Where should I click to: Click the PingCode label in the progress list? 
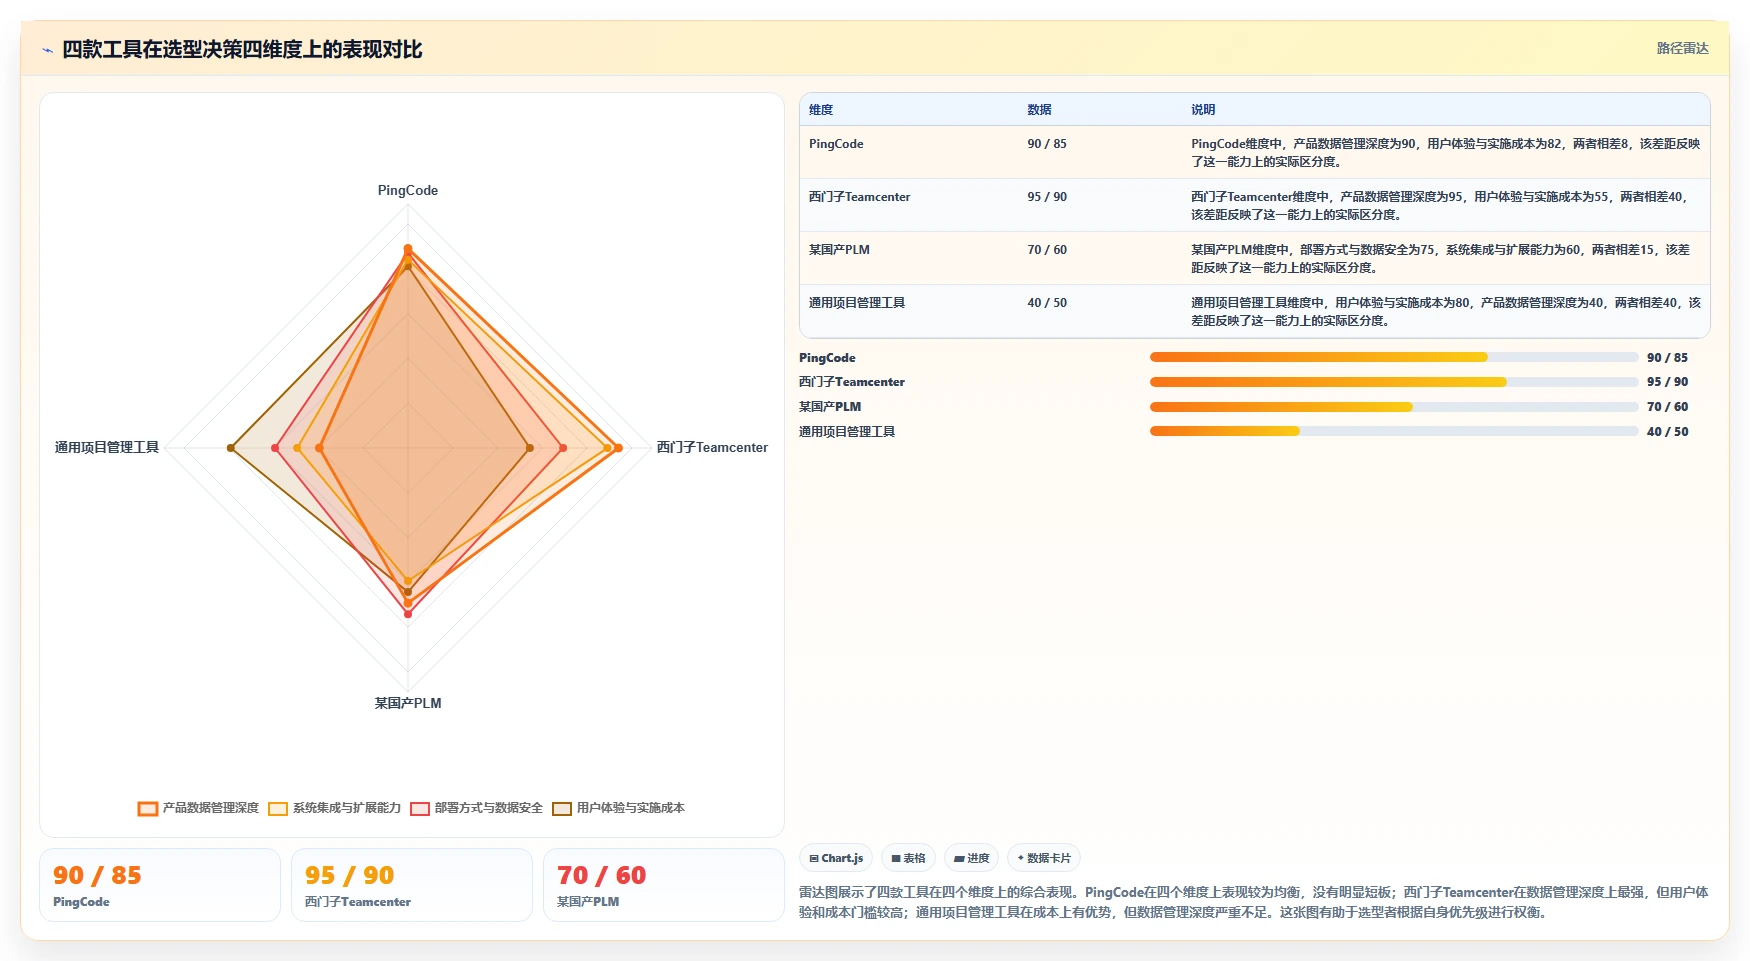pyautogui.click(x=827, y=357)
